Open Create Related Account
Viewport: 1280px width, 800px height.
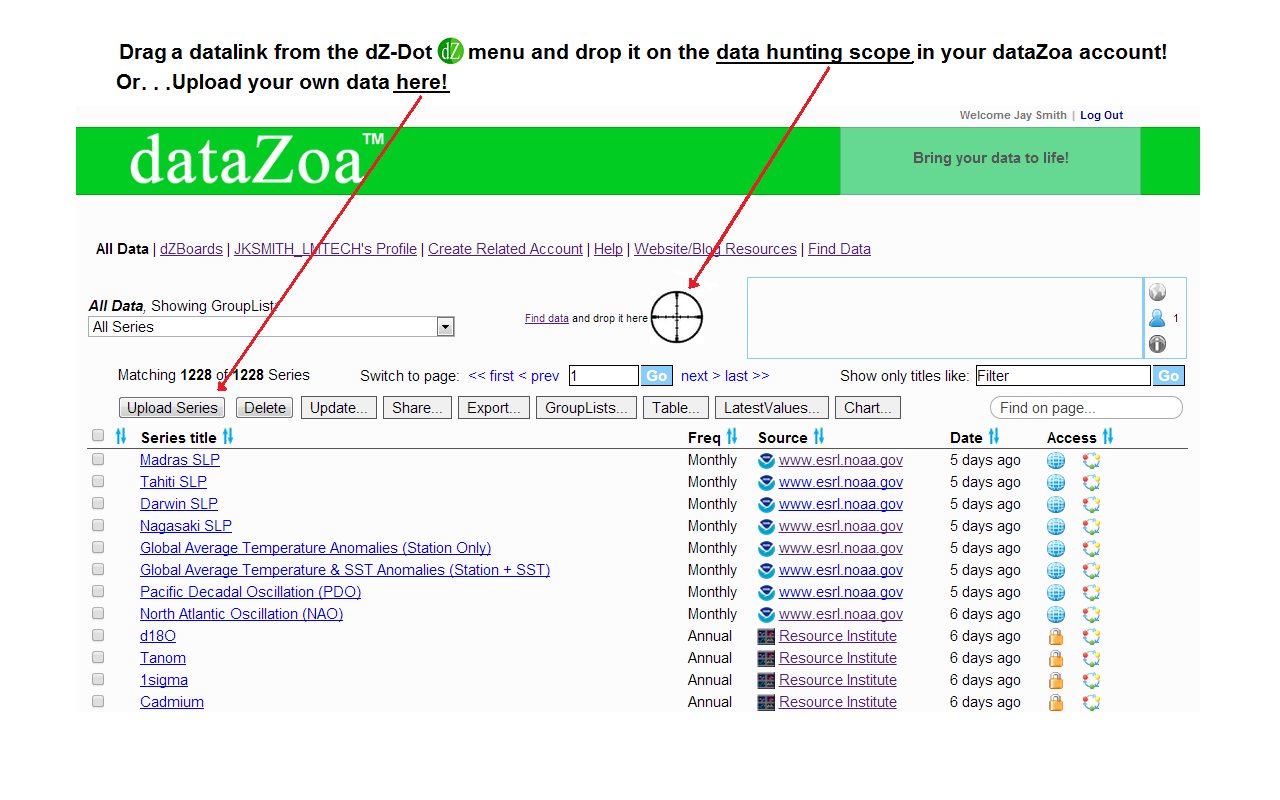505,249
